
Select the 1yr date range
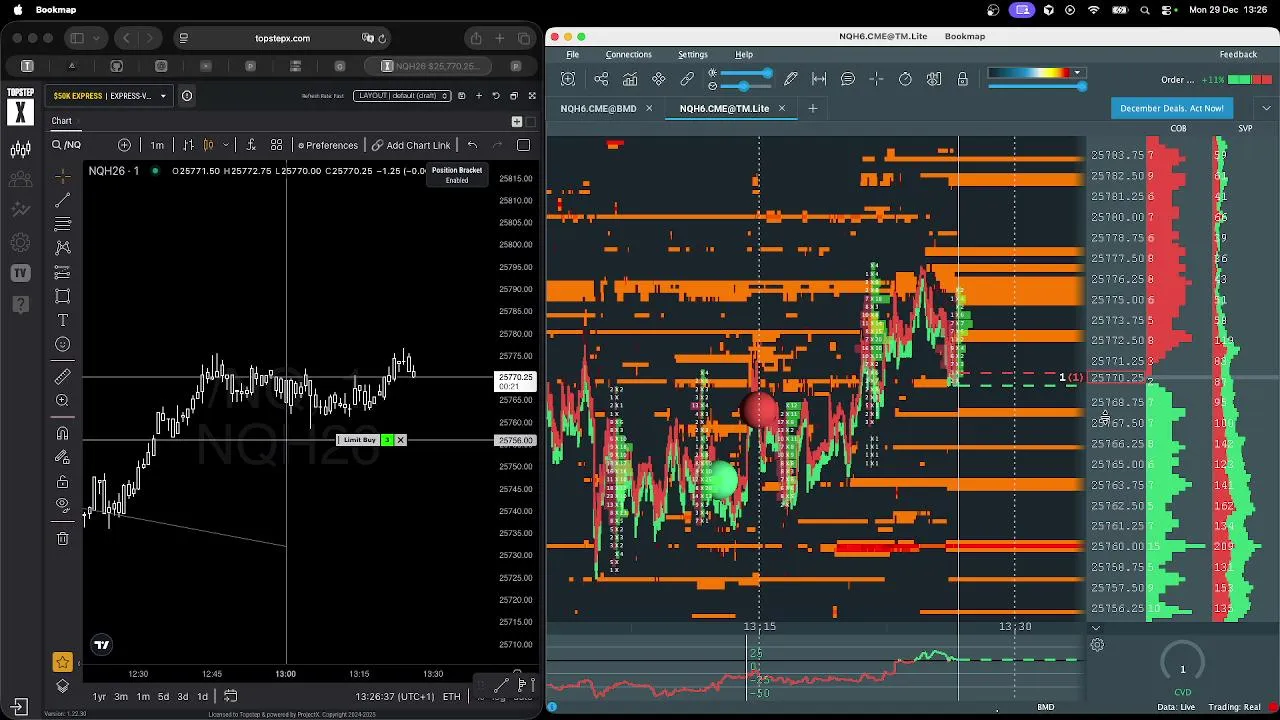99,696
